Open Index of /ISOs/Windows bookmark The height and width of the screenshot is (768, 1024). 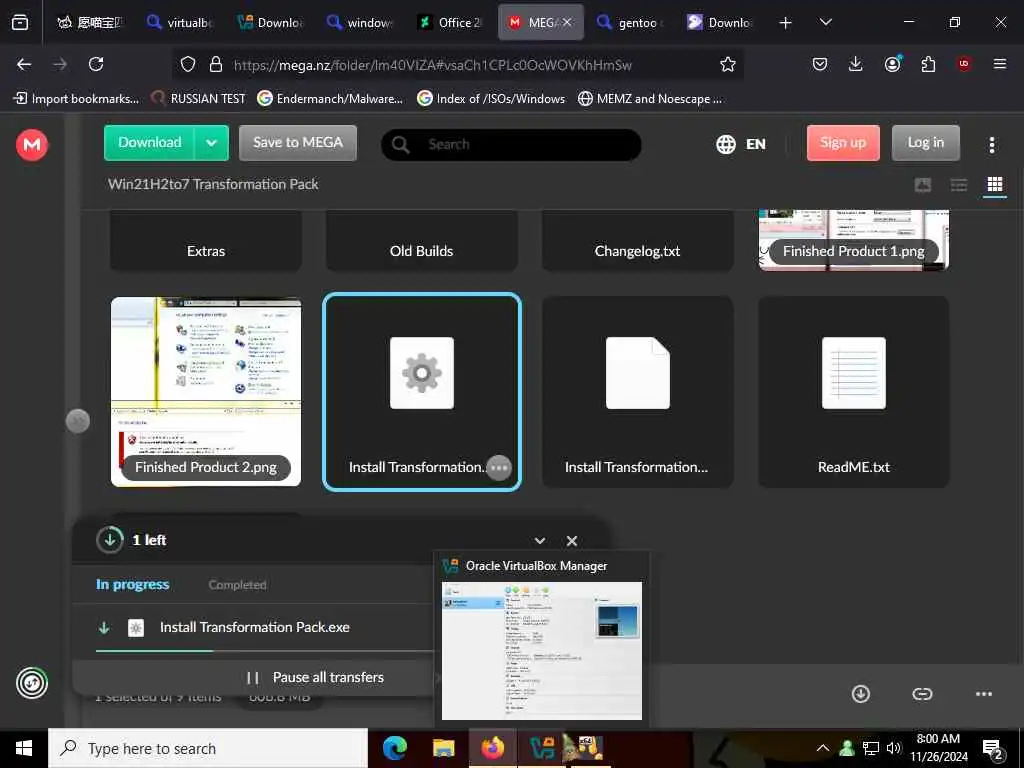(x=491, y=99)
